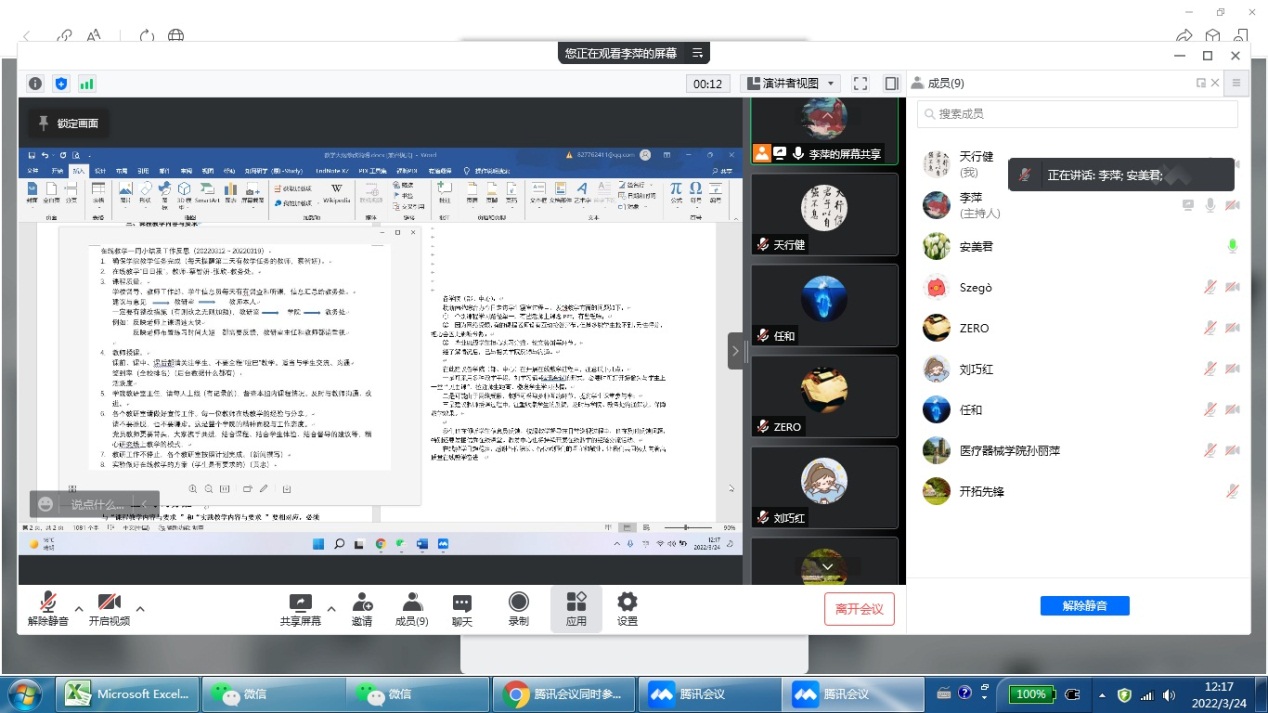Open the Chat (聊天) panel

point(461,603)
